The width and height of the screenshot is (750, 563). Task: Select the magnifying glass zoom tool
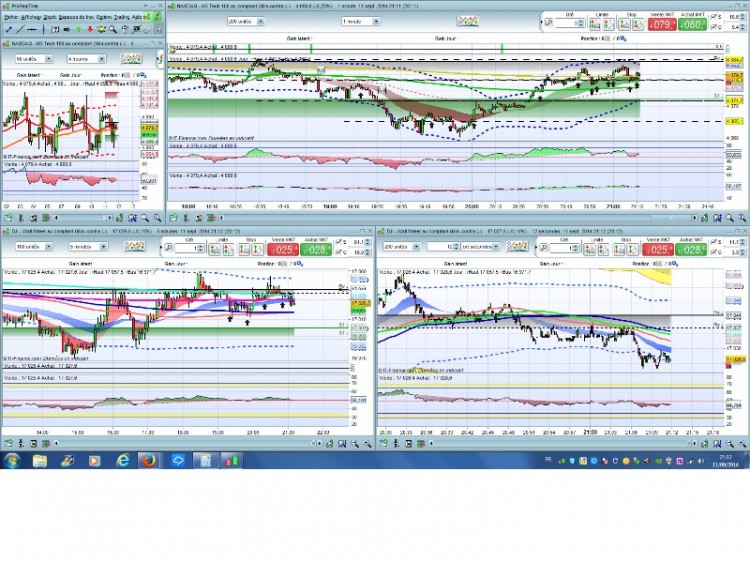click(x=113, y=30)
